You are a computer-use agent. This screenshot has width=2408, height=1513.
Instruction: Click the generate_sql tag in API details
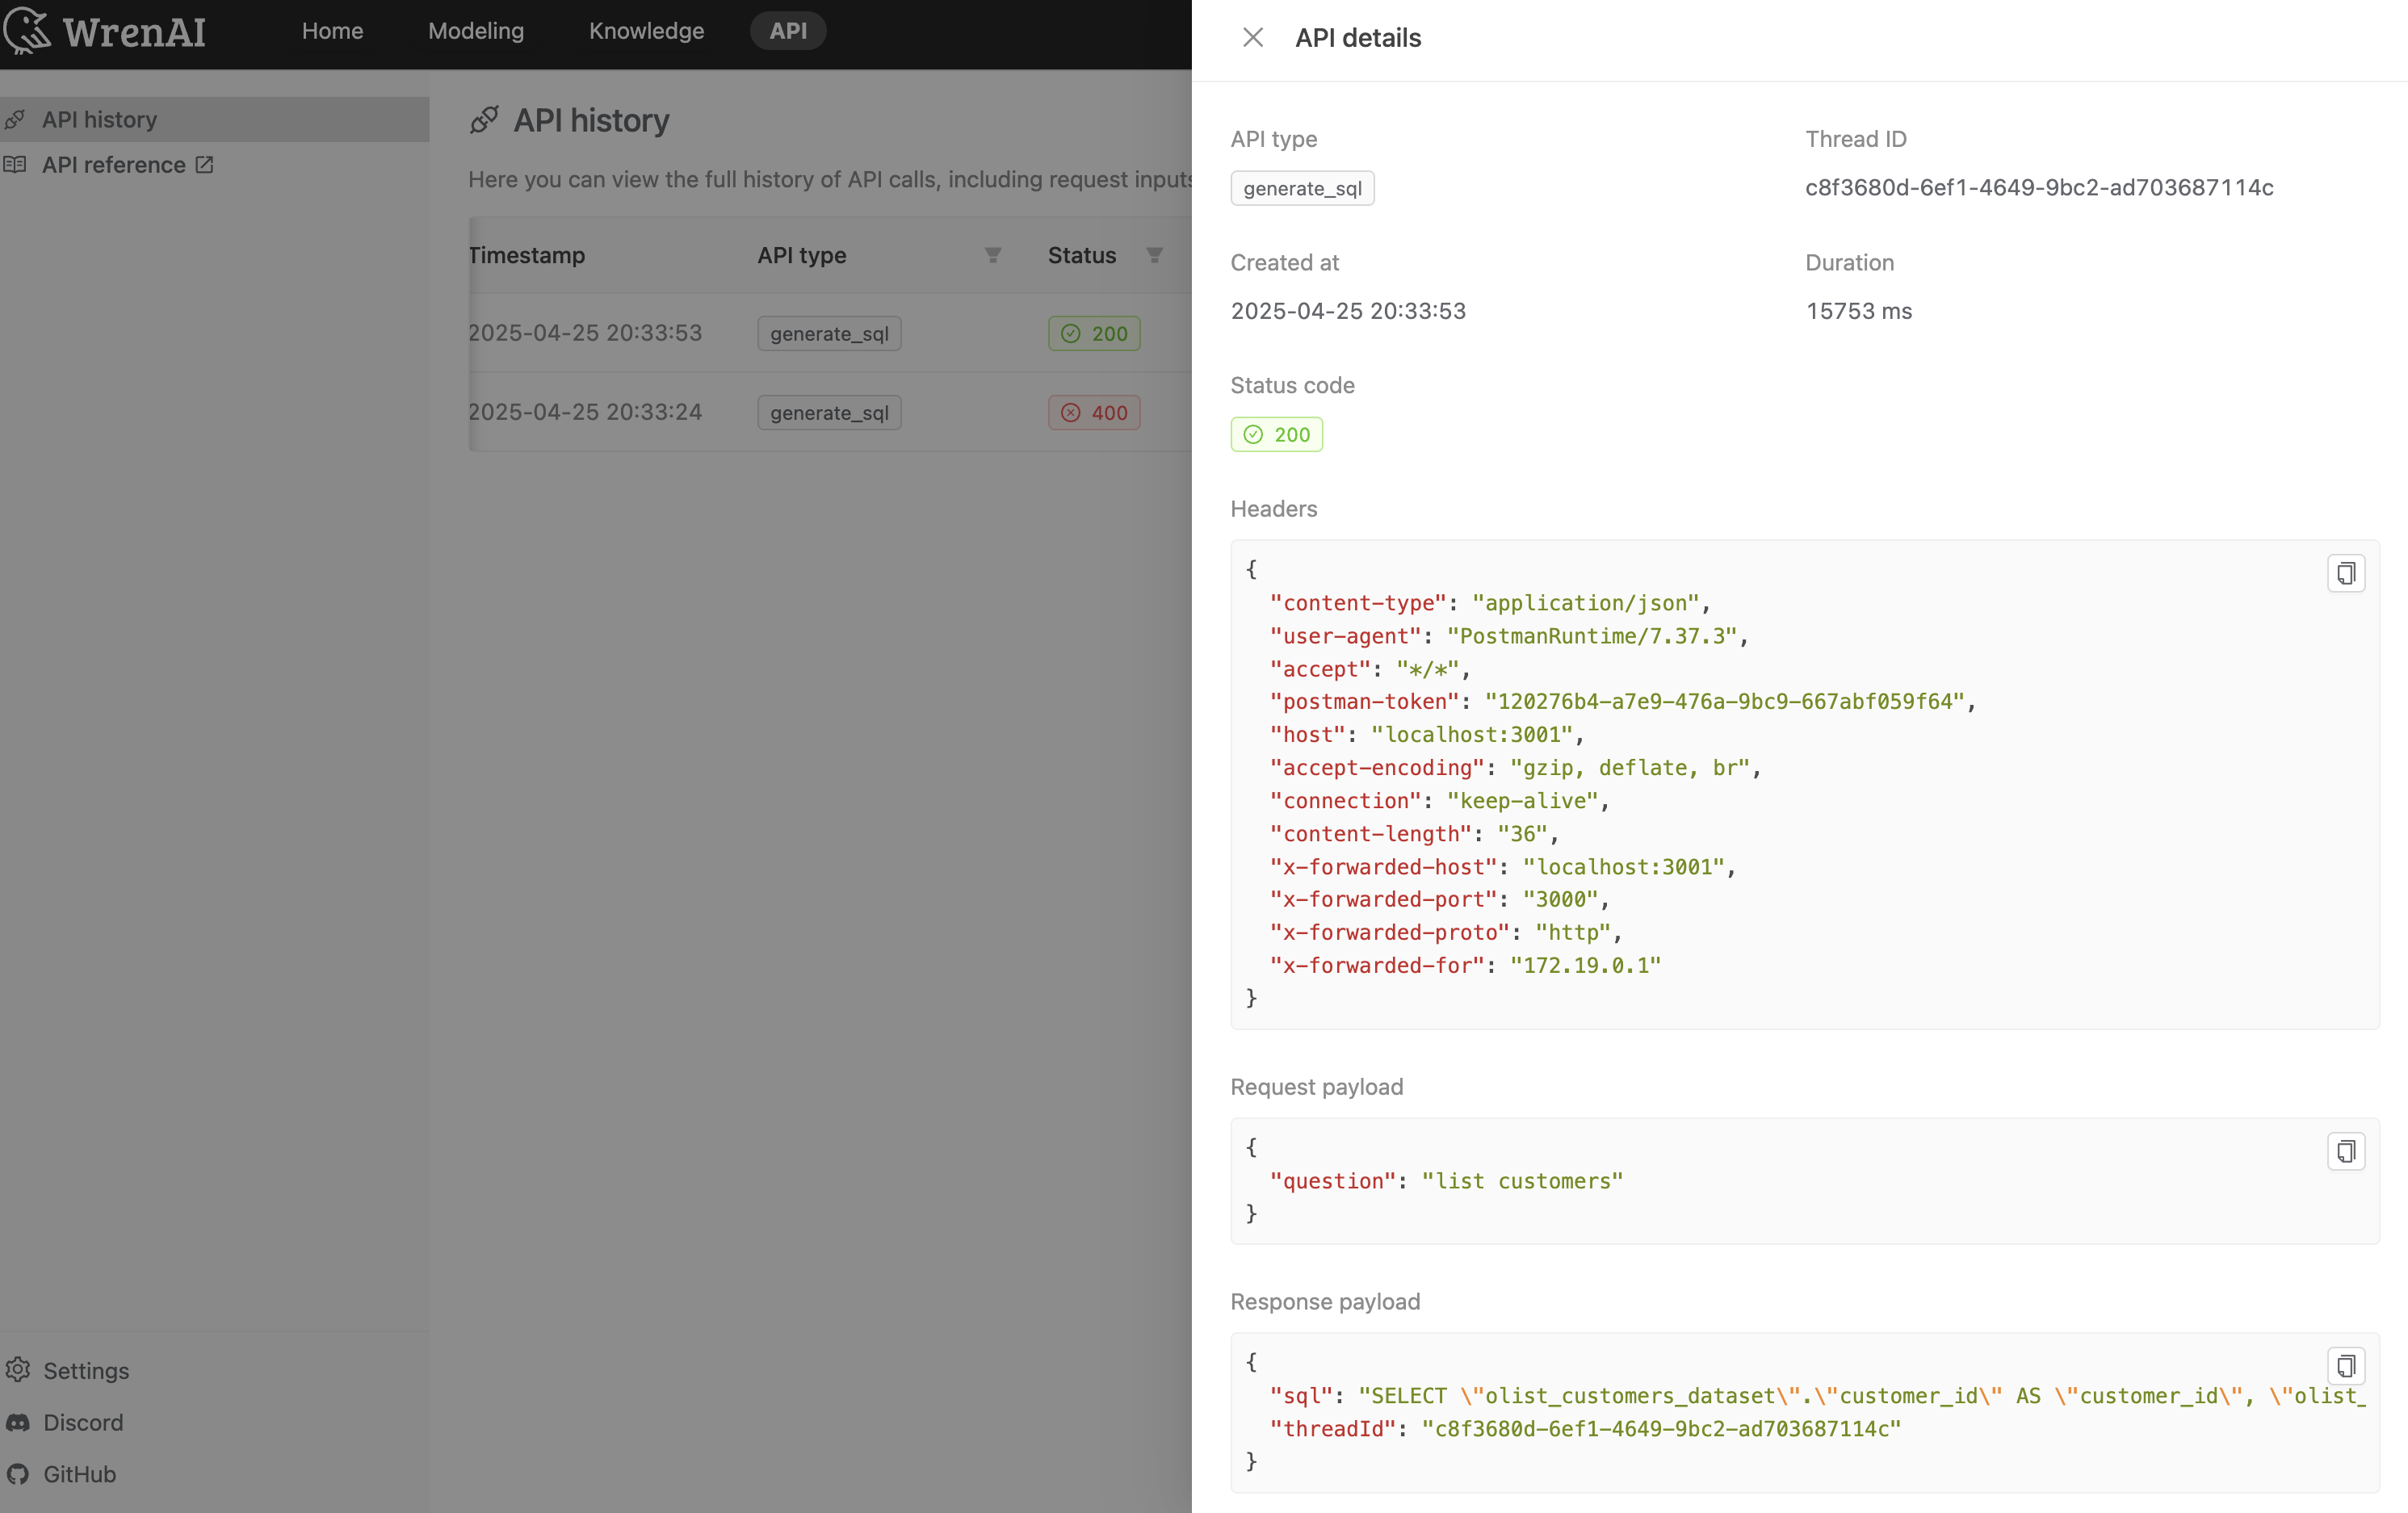(x=1302, y=188)
